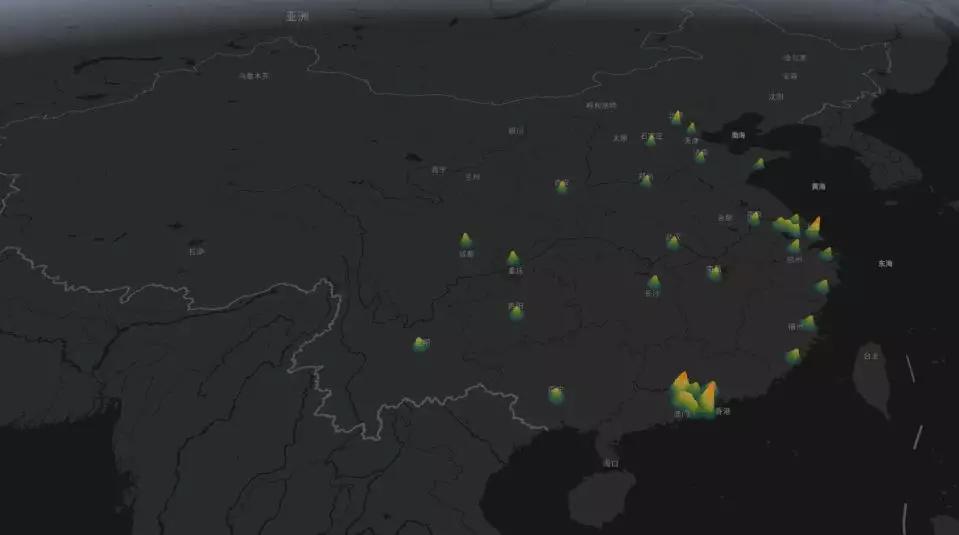Select the data spike over Nanjing
The image size is (959, 535).
click(755, 218)
